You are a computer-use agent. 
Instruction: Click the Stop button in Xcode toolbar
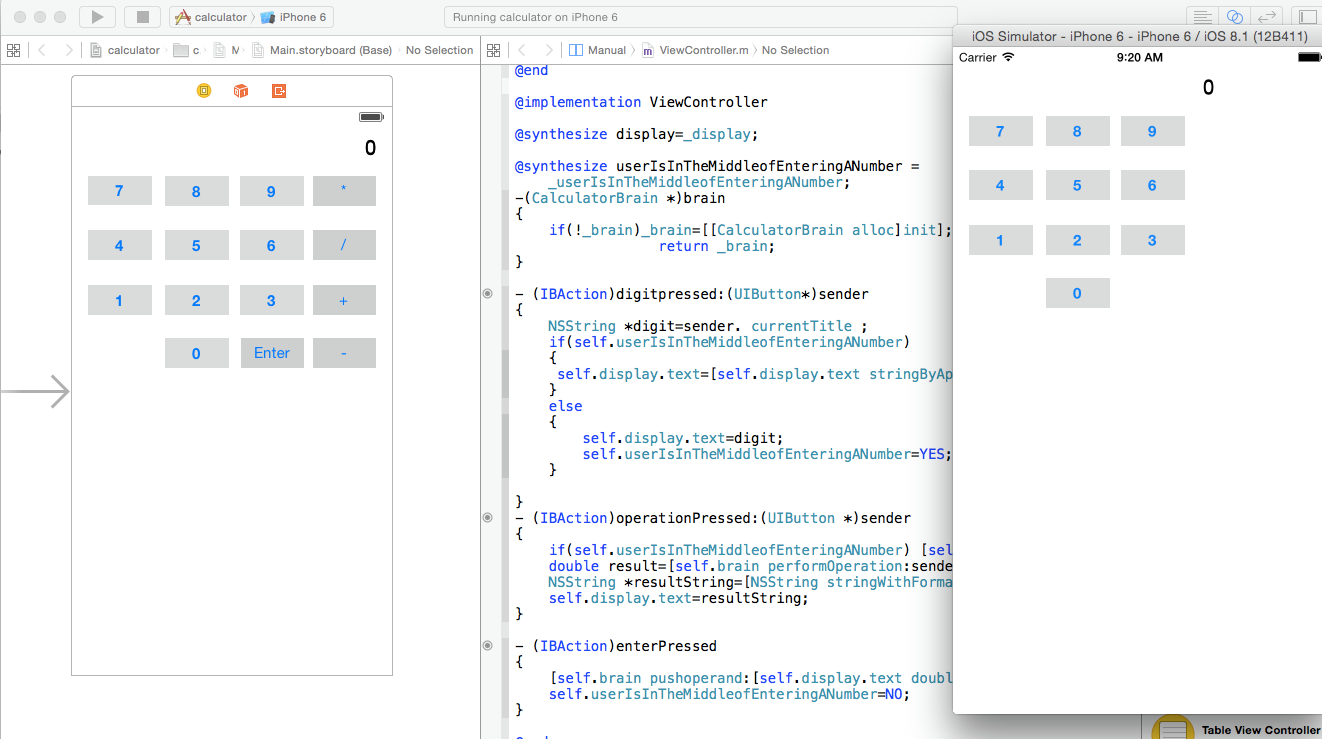142,17
